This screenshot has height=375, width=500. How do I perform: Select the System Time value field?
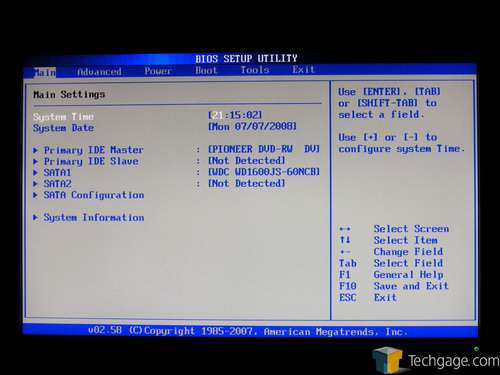click(235, 115)
